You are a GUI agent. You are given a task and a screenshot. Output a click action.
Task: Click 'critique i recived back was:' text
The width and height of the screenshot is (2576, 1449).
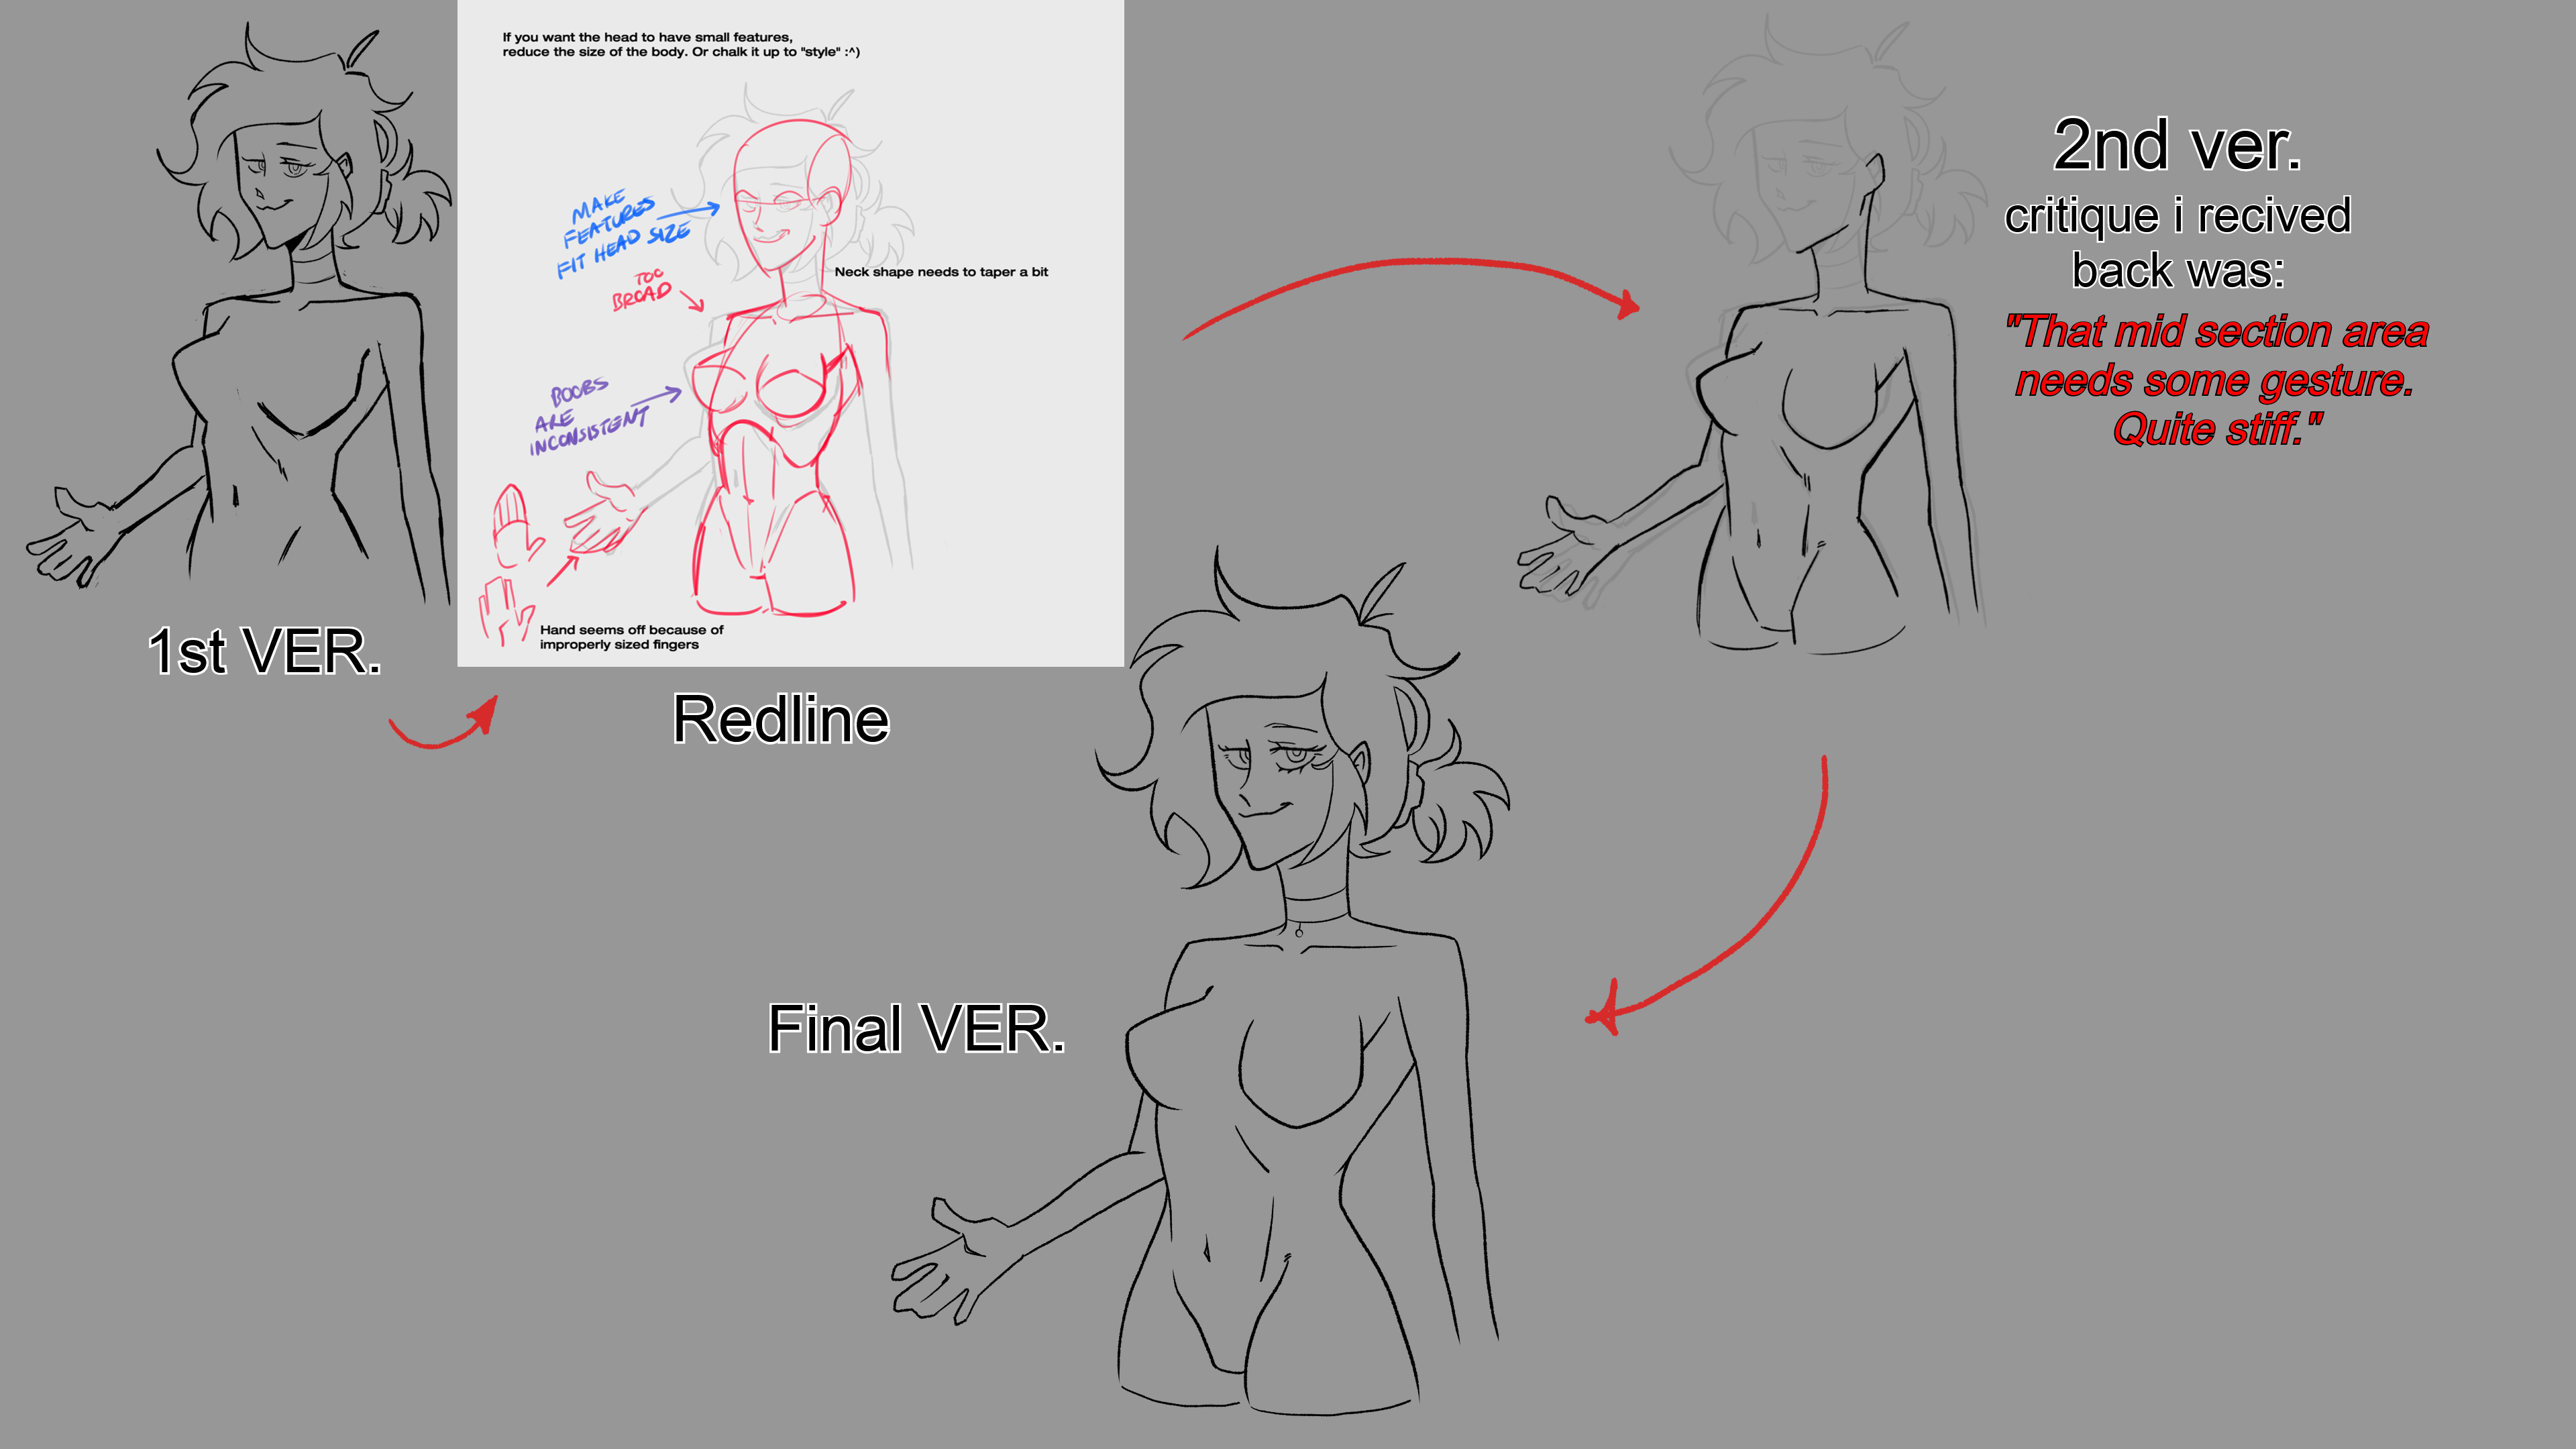click(2177, 243)
